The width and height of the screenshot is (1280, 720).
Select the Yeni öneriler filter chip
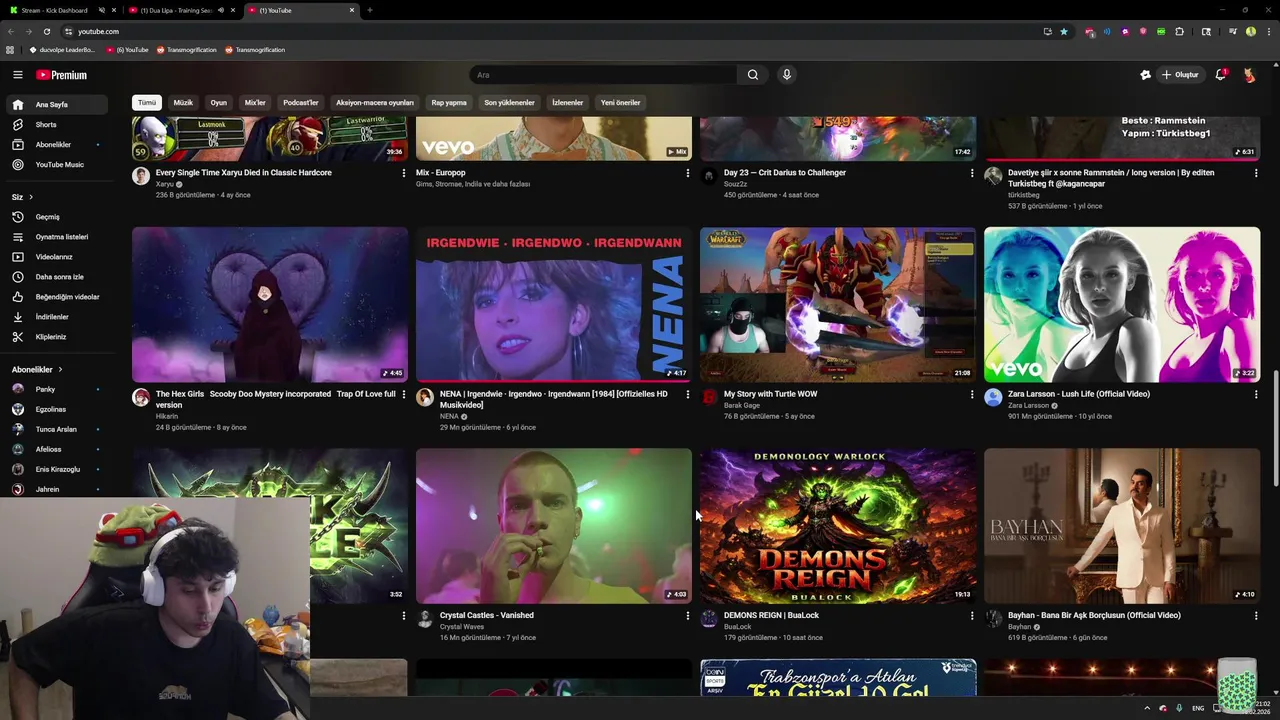click(x=620, y=103)
